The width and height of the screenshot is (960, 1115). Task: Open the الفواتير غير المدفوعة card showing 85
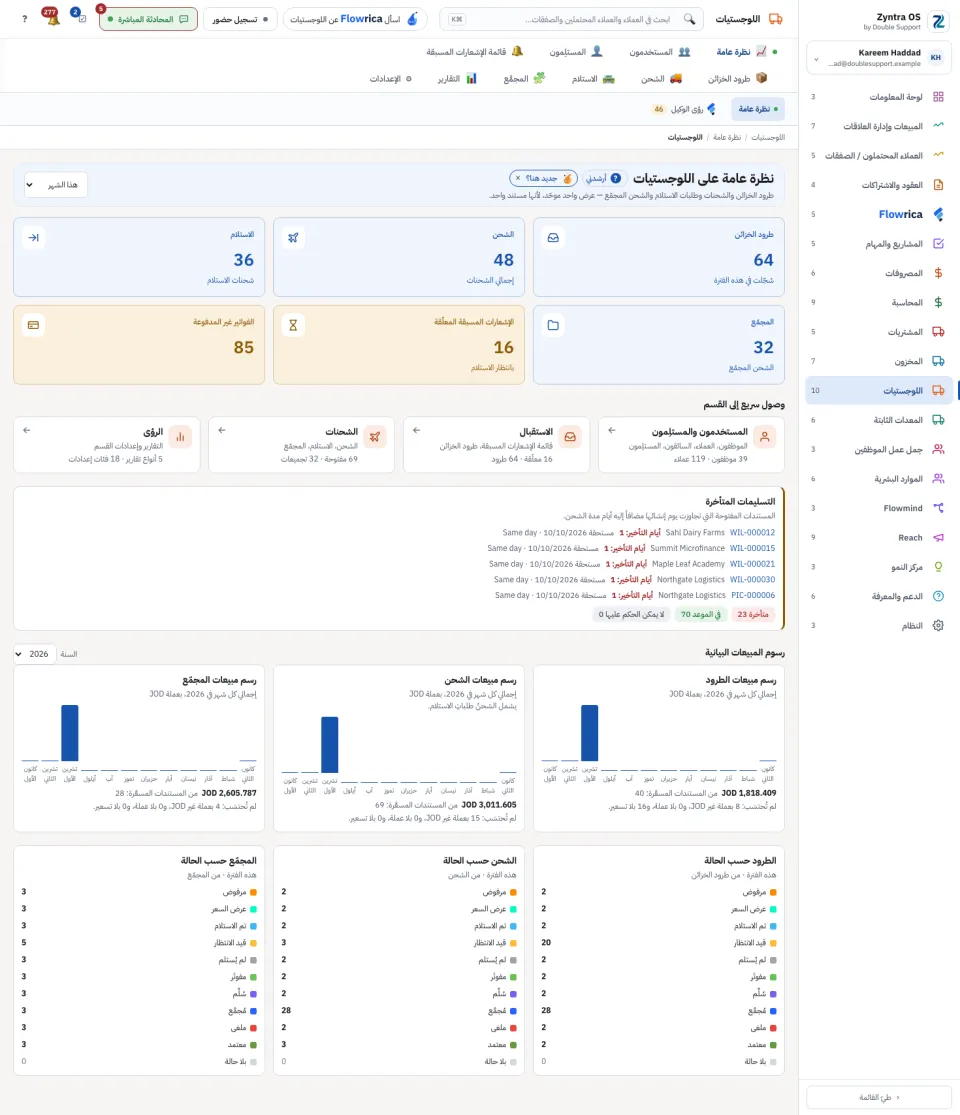(x=139, y=345)
